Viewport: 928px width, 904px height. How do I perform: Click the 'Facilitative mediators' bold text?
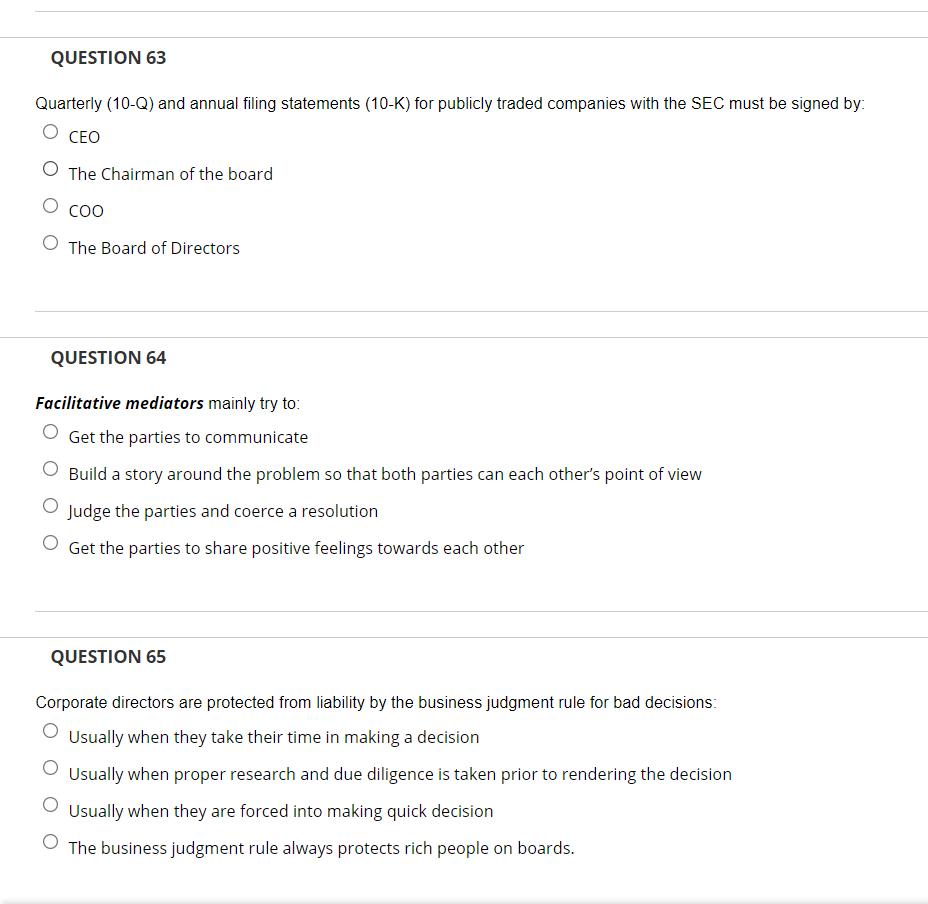(117, 403)
